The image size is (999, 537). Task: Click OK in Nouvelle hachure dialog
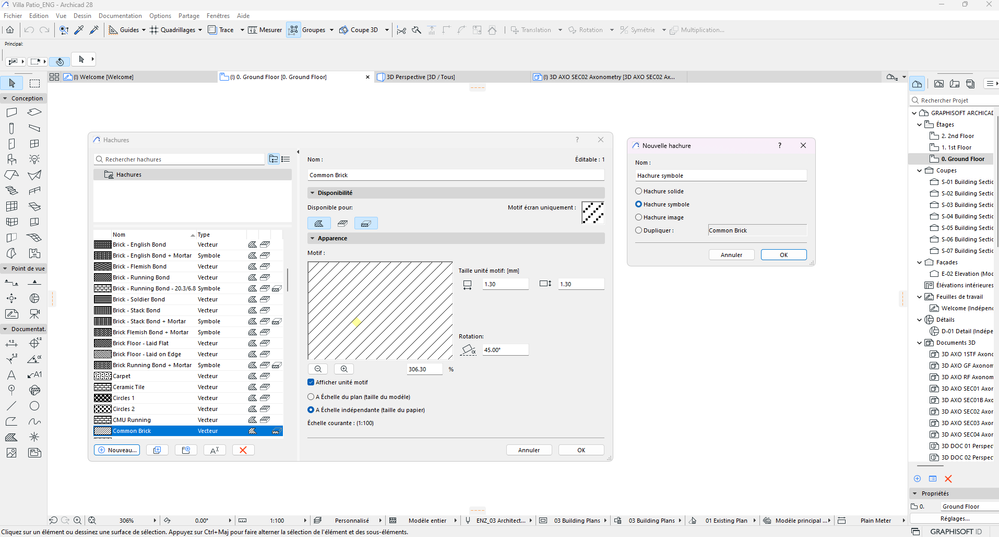pyautogui.click(x=784, y=255)
